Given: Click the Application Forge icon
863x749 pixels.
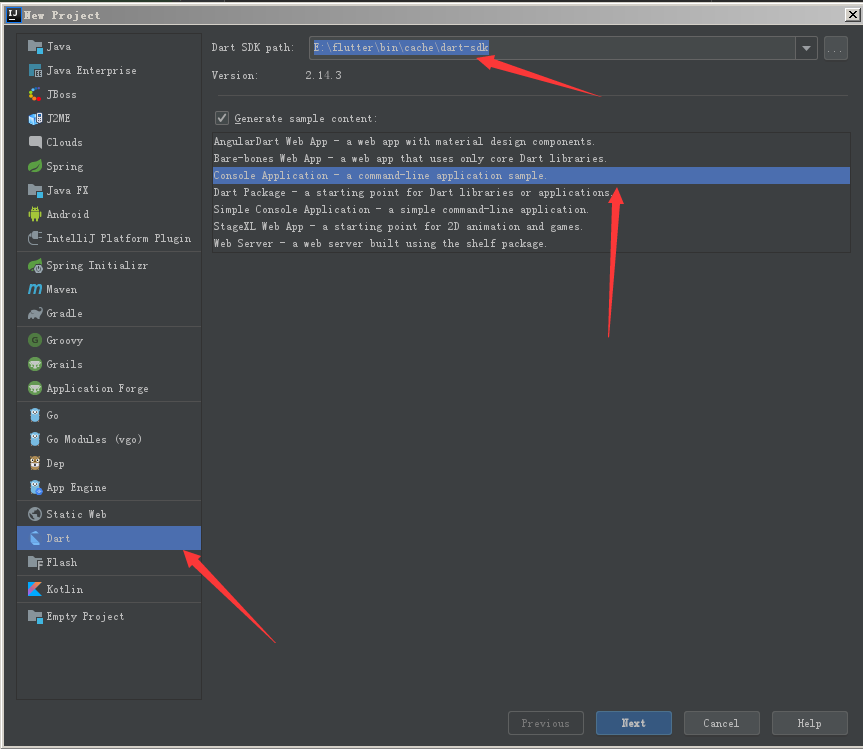Looking at the screenshot, I should [x=35, y=389].
